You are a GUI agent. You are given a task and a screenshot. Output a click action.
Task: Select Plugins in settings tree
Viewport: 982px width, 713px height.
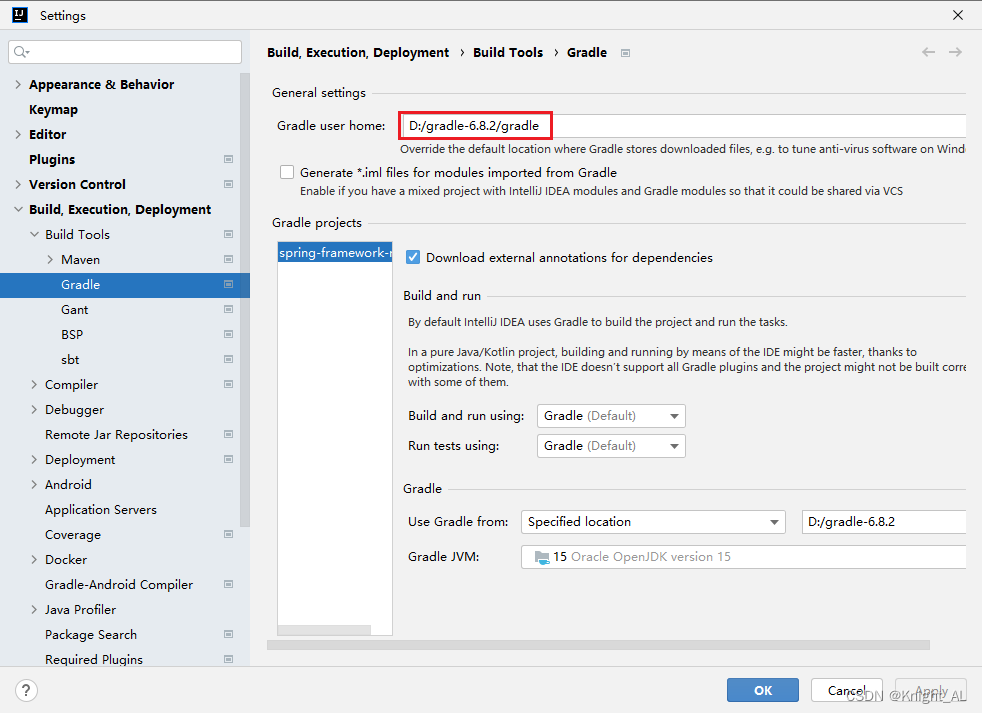[x=52, y=159]
